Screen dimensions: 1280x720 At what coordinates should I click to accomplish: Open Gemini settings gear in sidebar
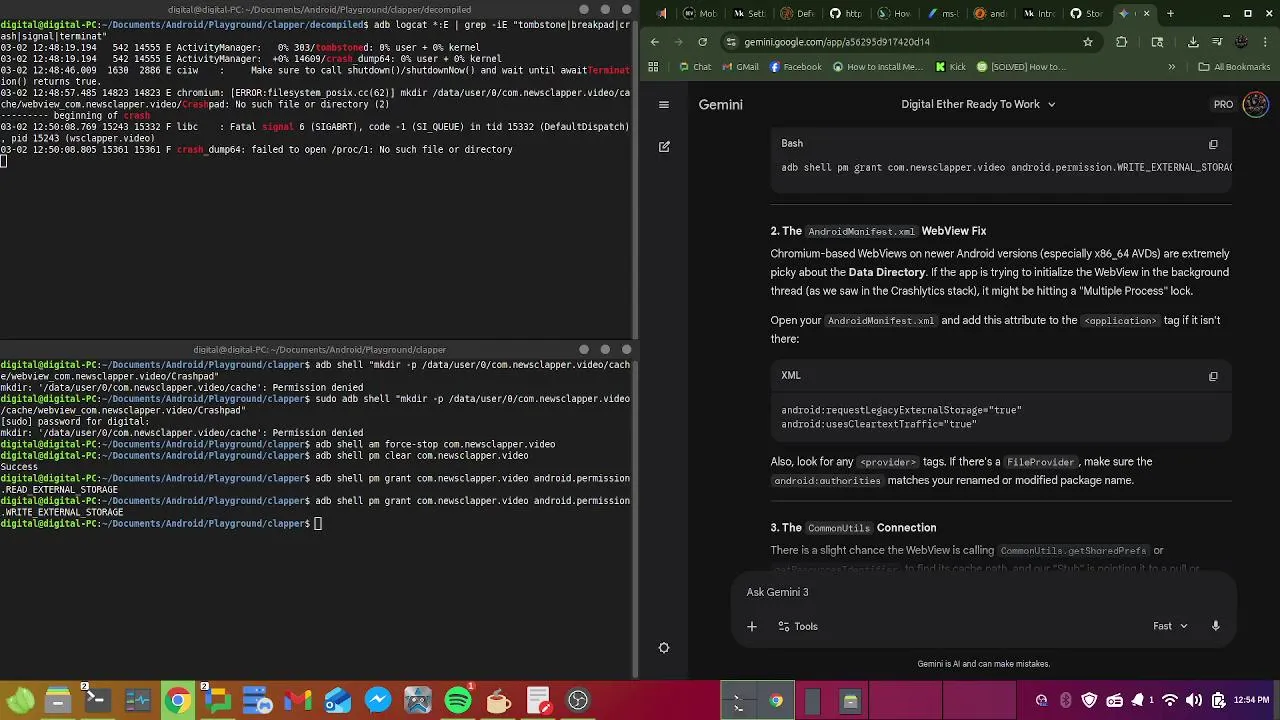(663, 648)
